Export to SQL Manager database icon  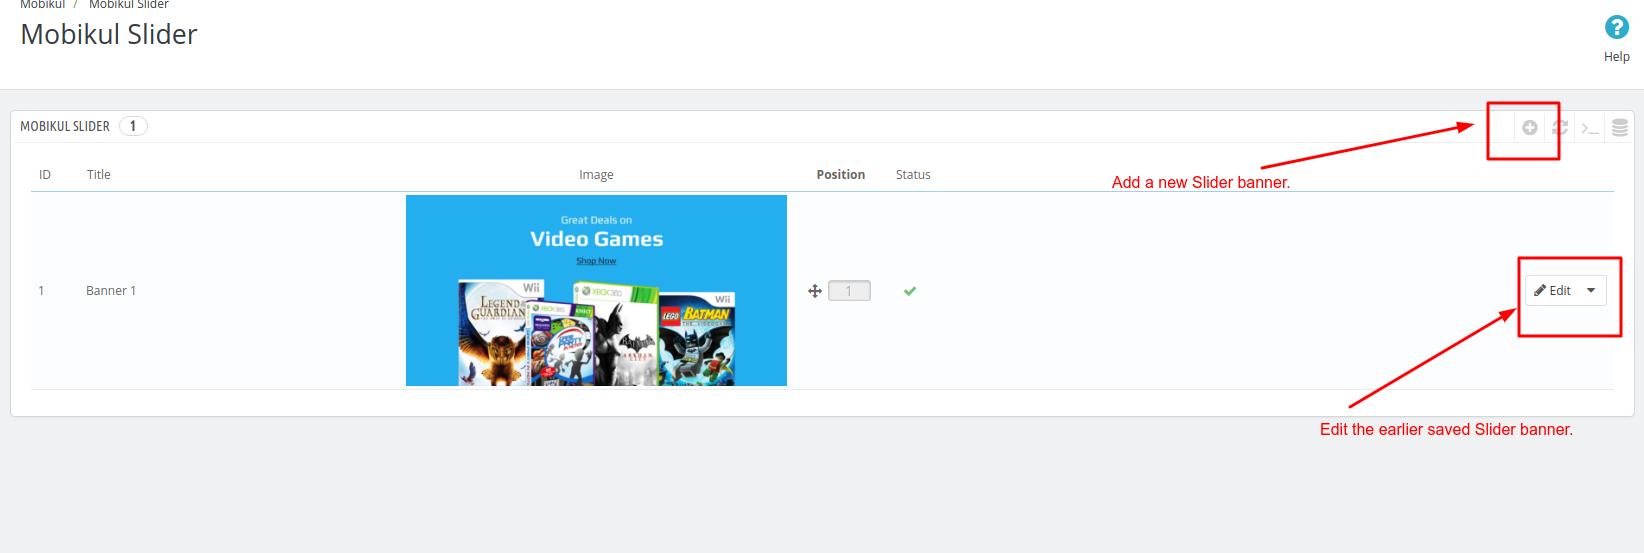[x=1620, y=127]
